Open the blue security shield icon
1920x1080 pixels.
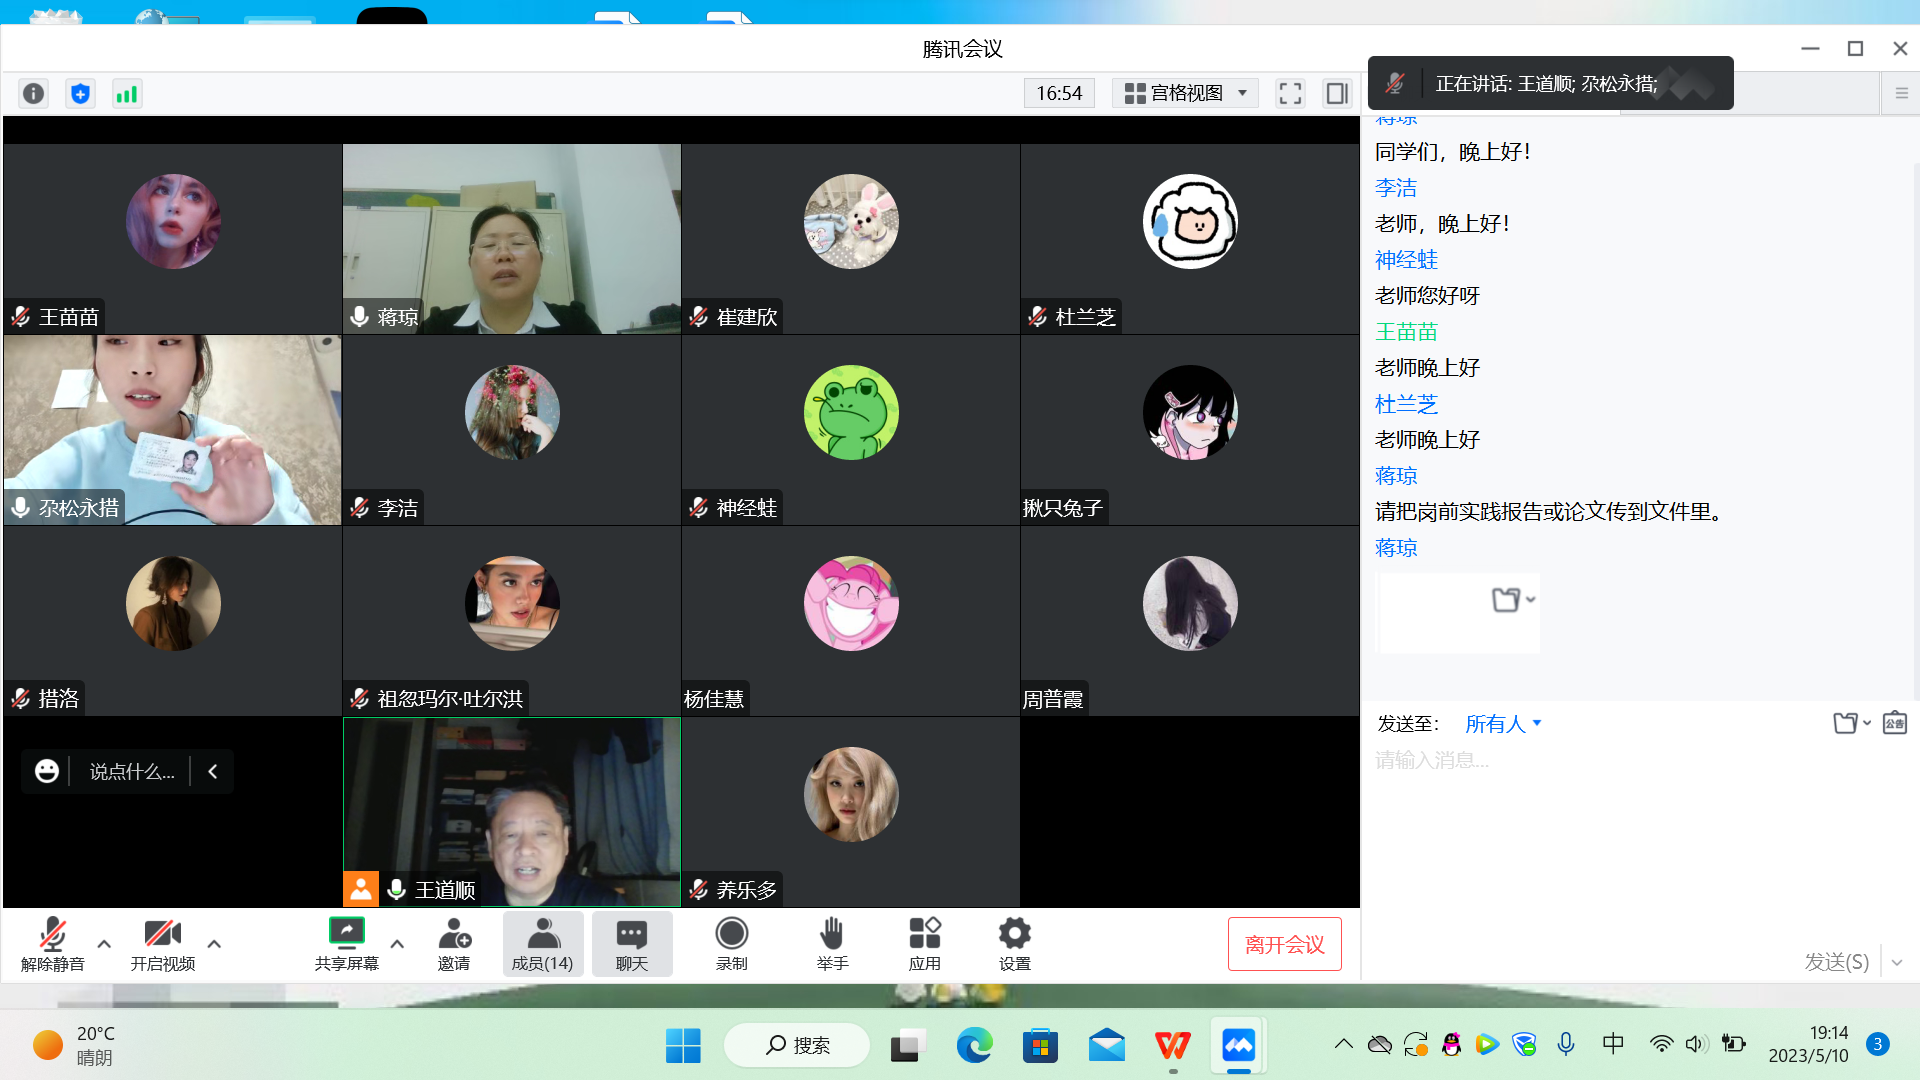[x=80, y=94]
